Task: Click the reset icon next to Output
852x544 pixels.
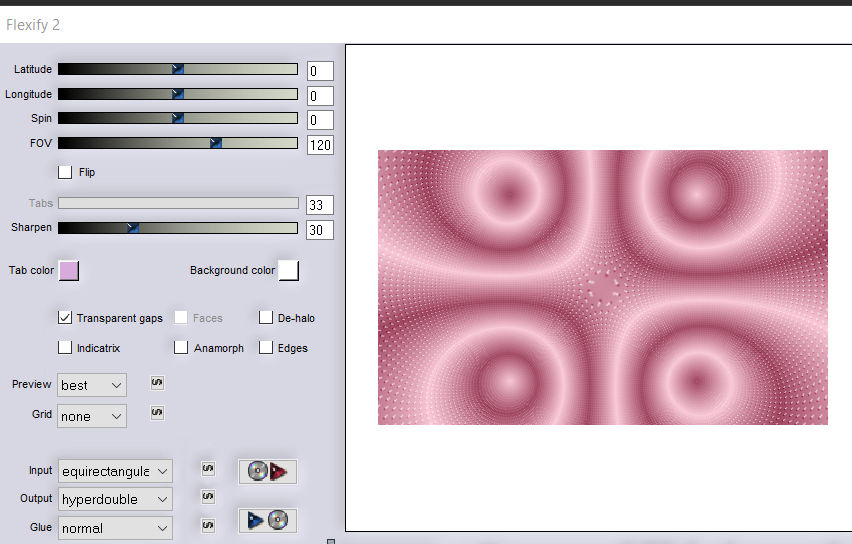Action: pos(208,496)
